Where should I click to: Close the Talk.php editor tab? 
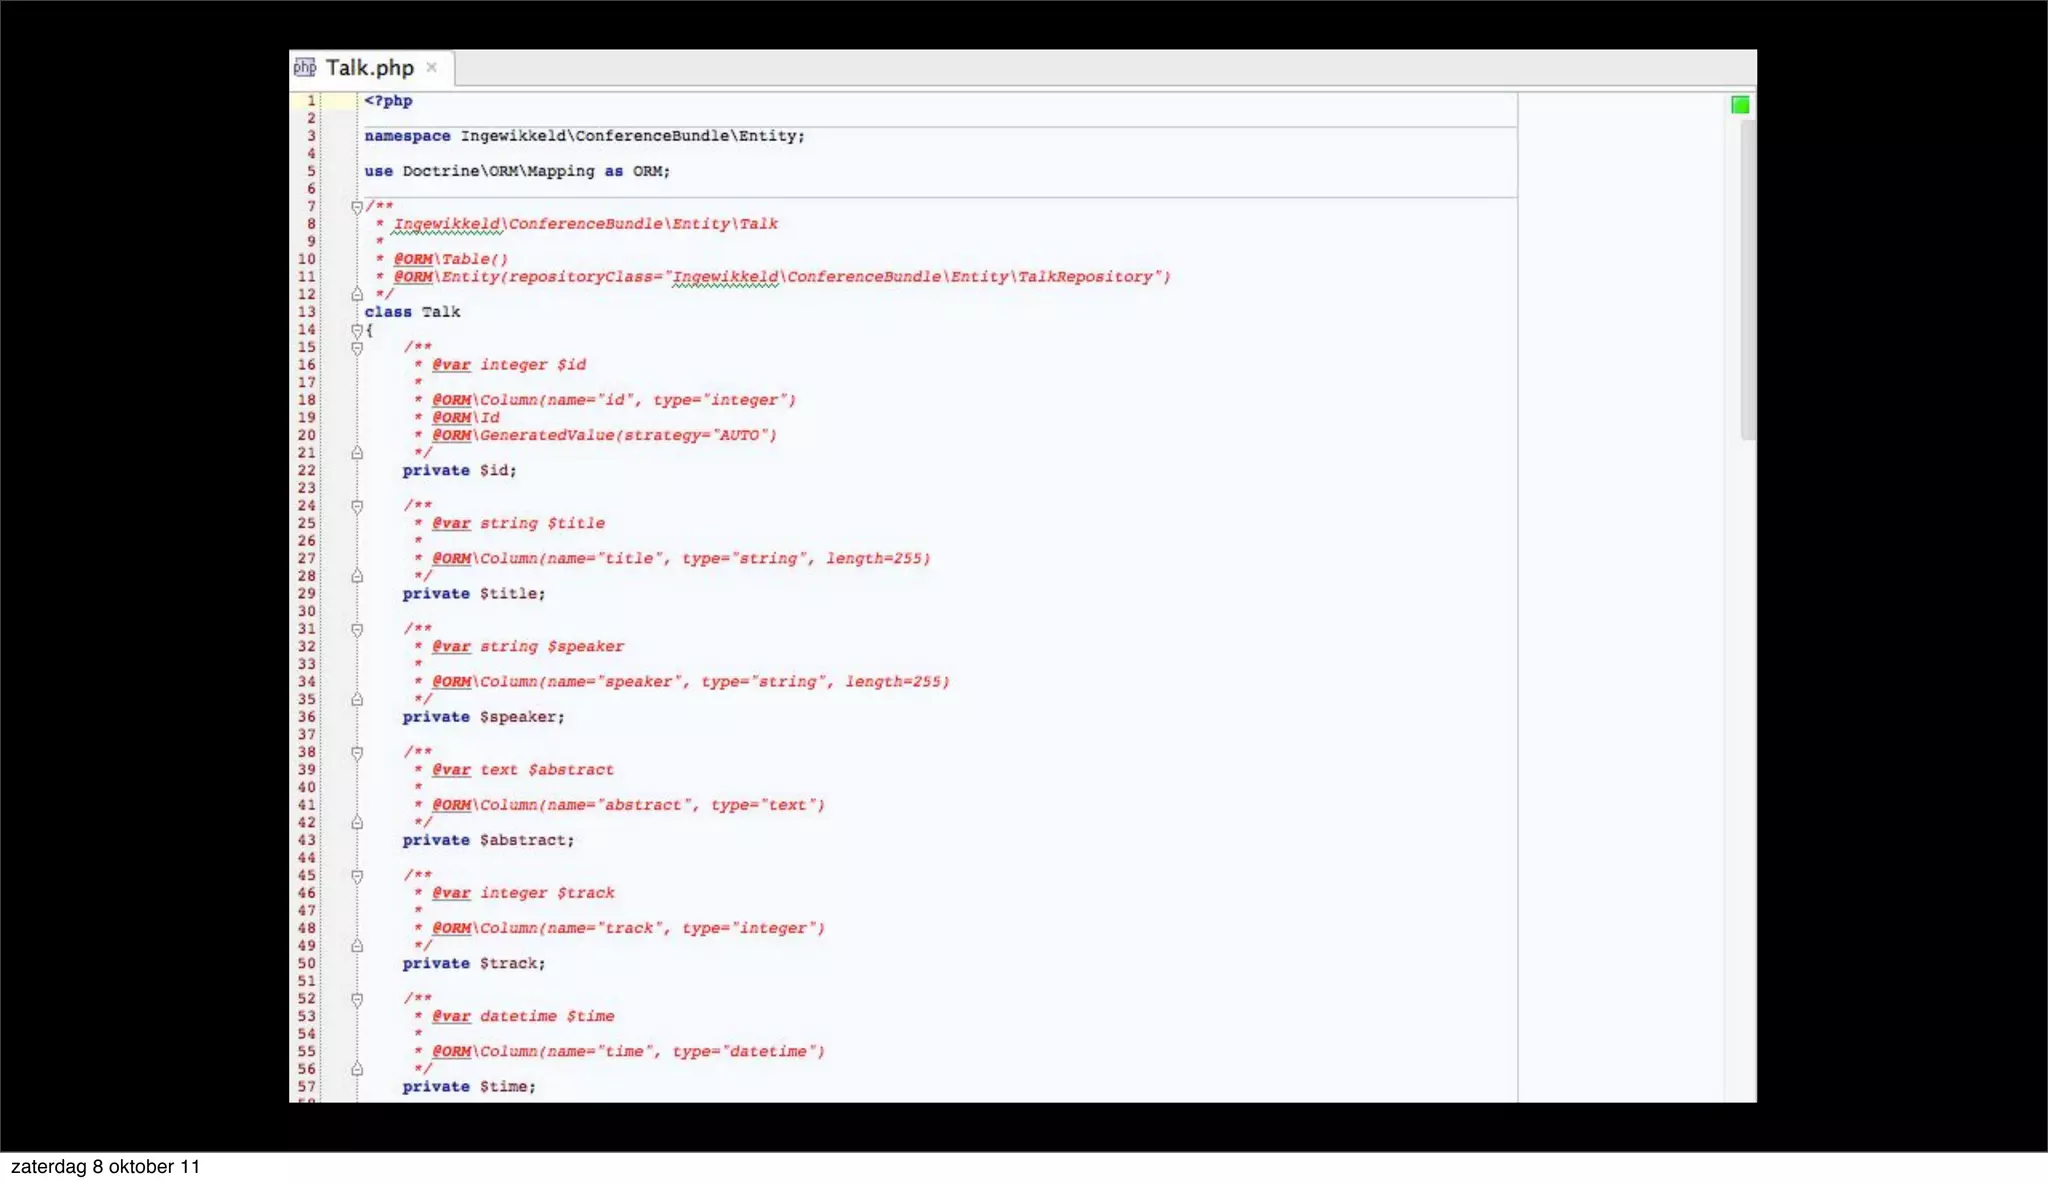tap(432, 67)
